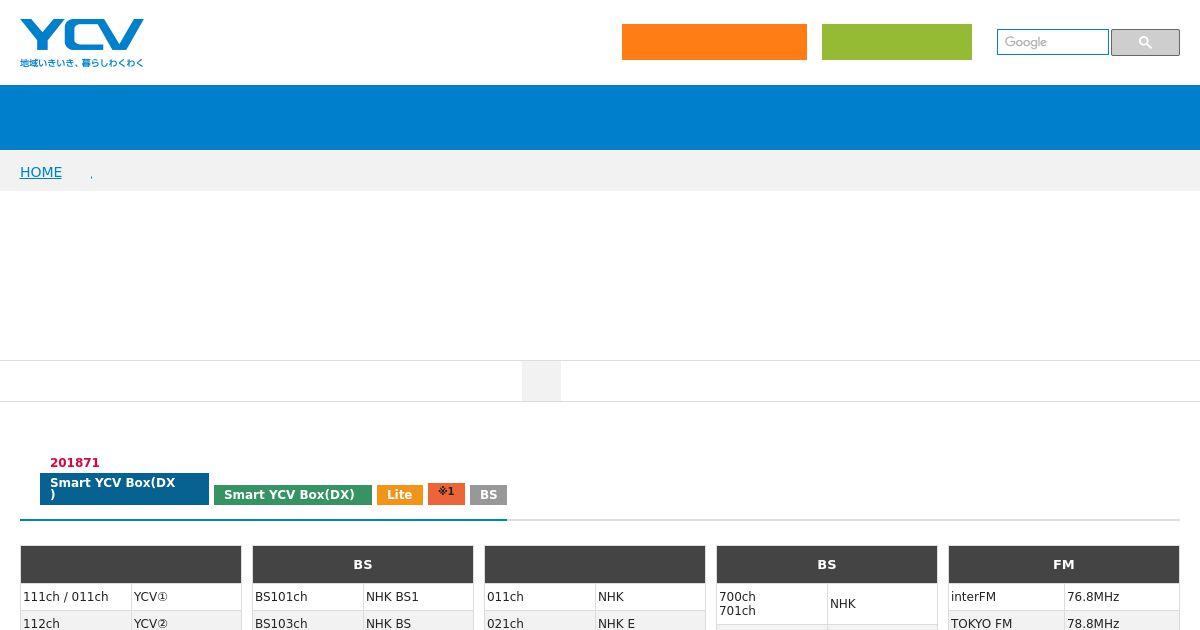Click the red 201871 text

click(75, 463)
